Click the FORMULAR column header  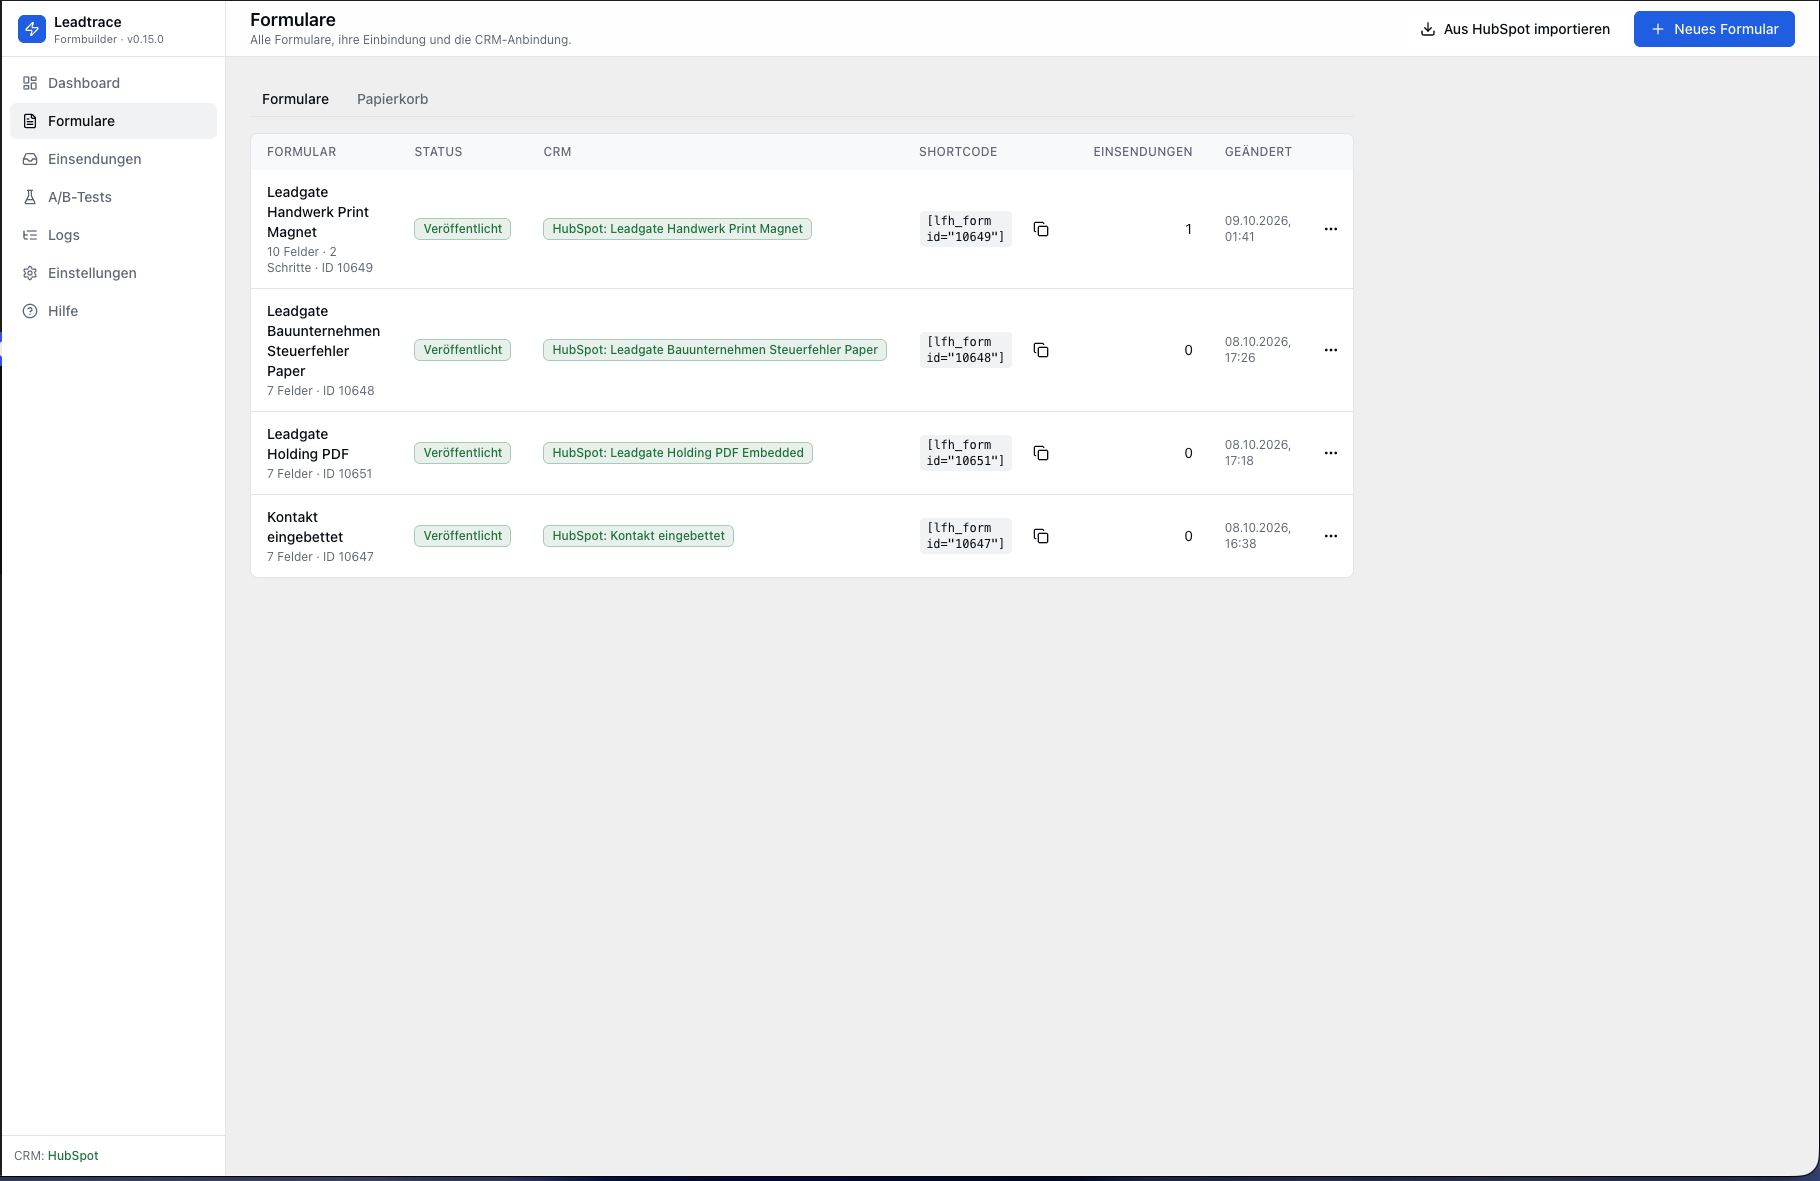tap(301, 152)
